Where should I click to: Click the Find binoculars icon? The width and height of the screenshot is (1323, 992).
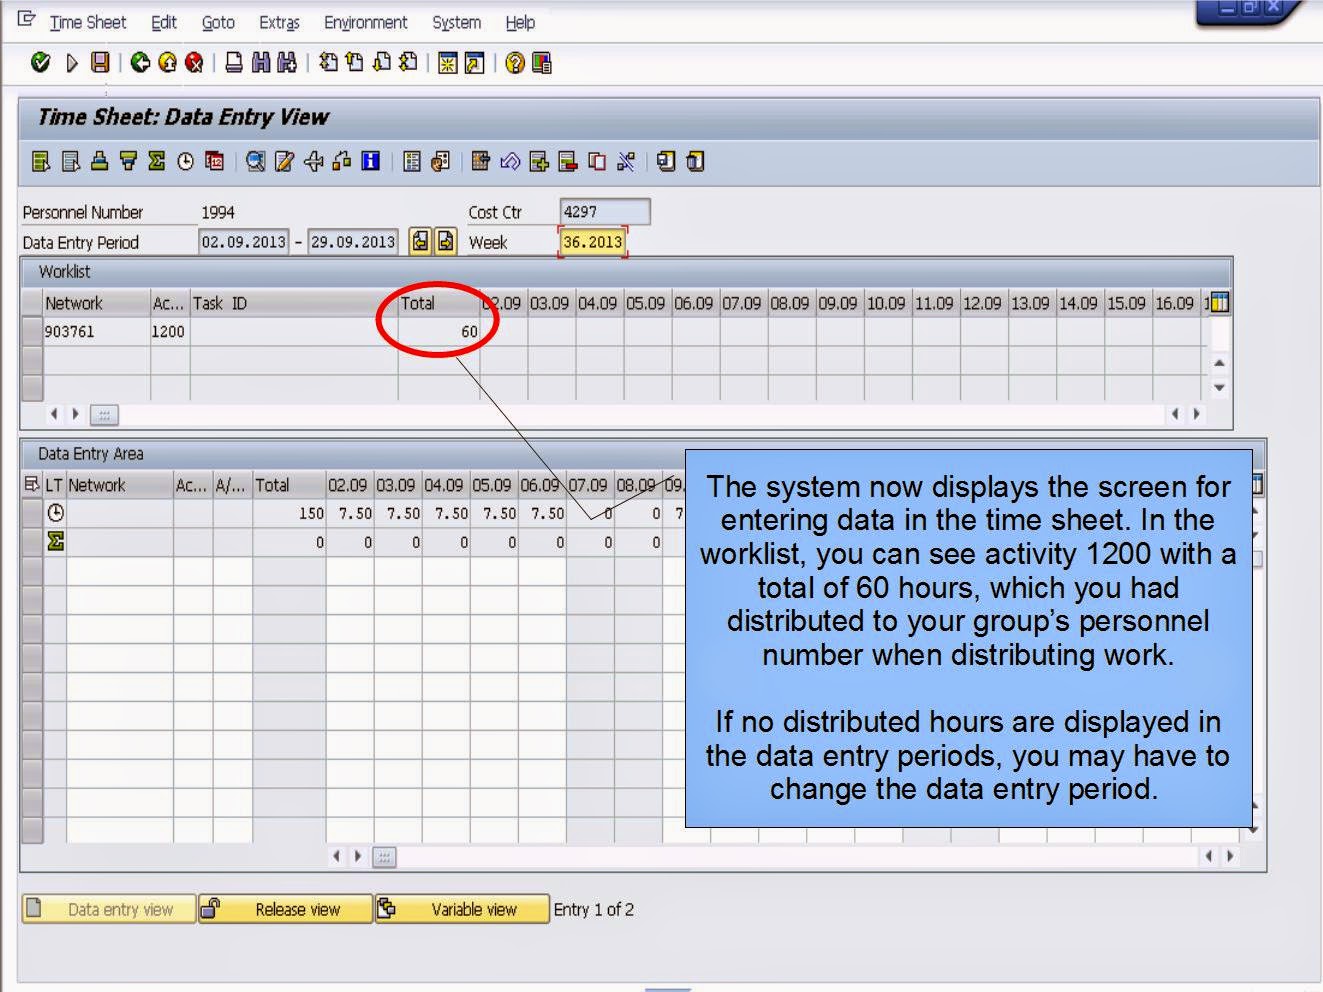click(x=260, y=63)
